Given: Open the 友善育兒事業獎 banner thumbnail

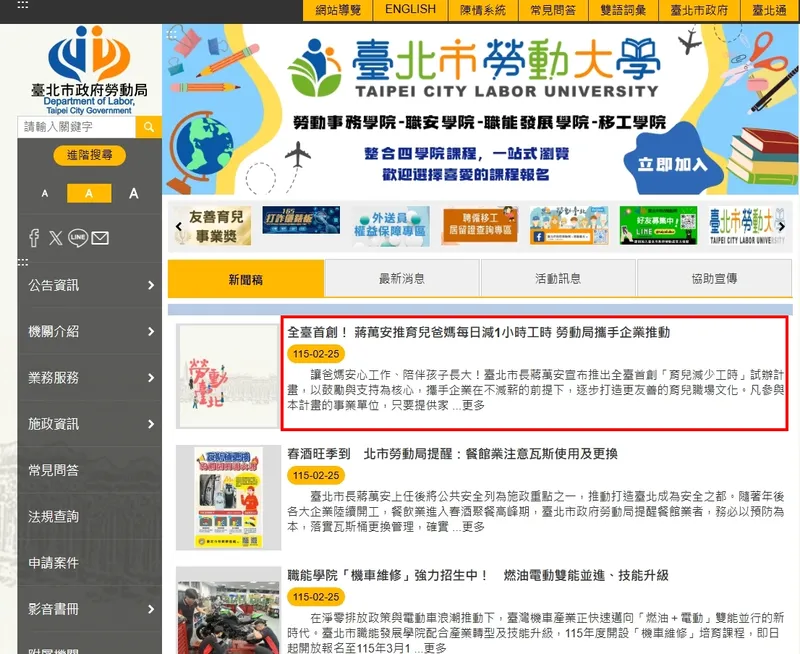Looking at the screenshot, I should [x=213, y=226].
